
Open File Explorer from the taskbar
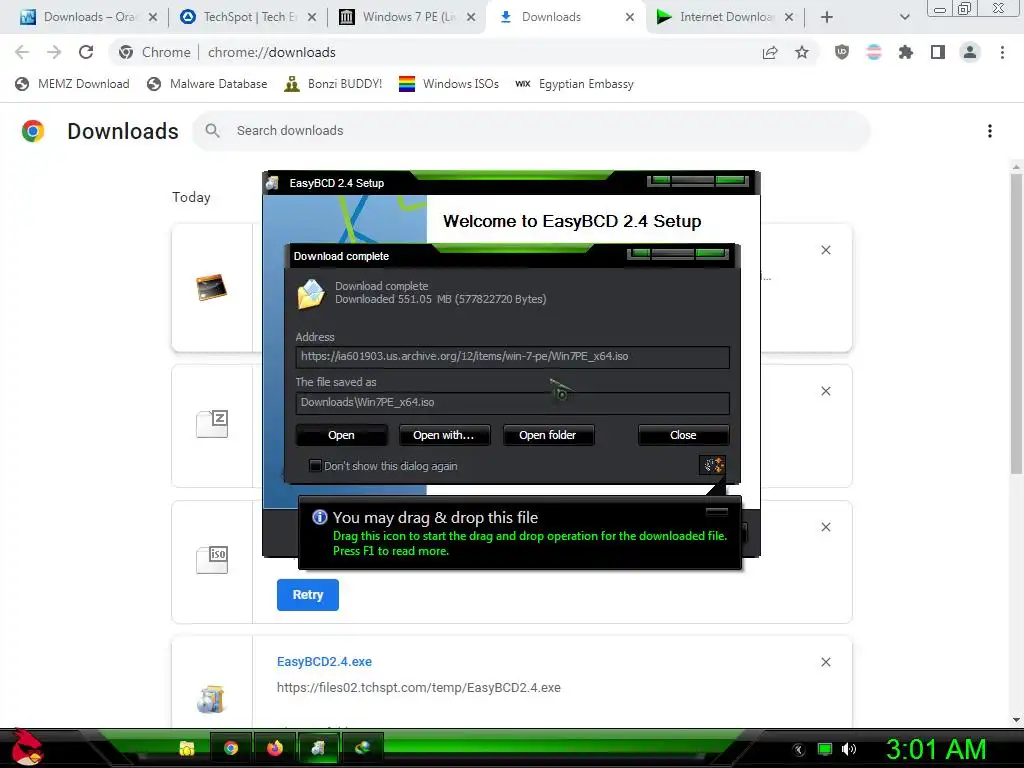(187, 748)
